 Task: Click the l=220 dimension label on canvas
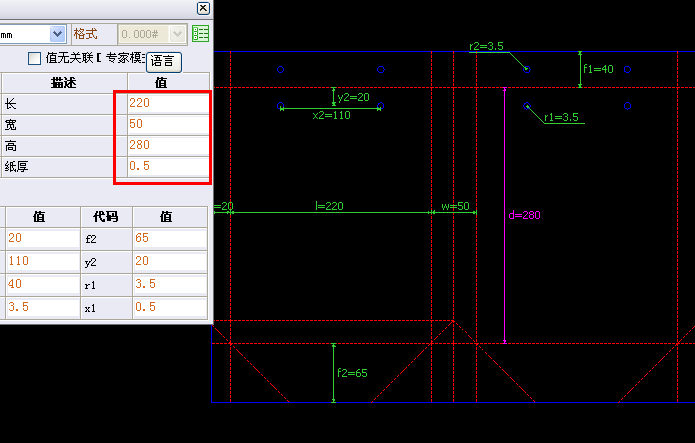[329, 206]
